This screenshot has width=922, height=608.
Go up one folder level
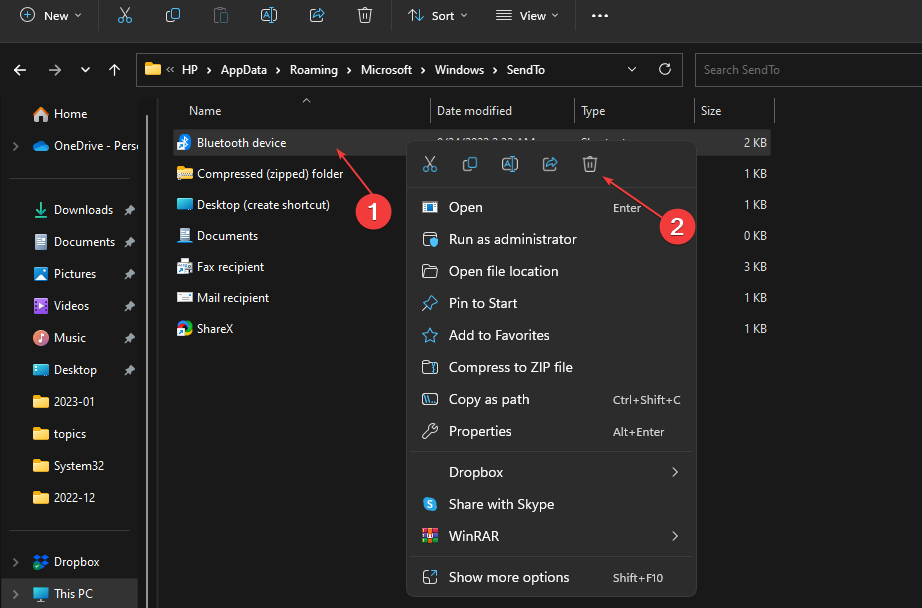point(115,70)
